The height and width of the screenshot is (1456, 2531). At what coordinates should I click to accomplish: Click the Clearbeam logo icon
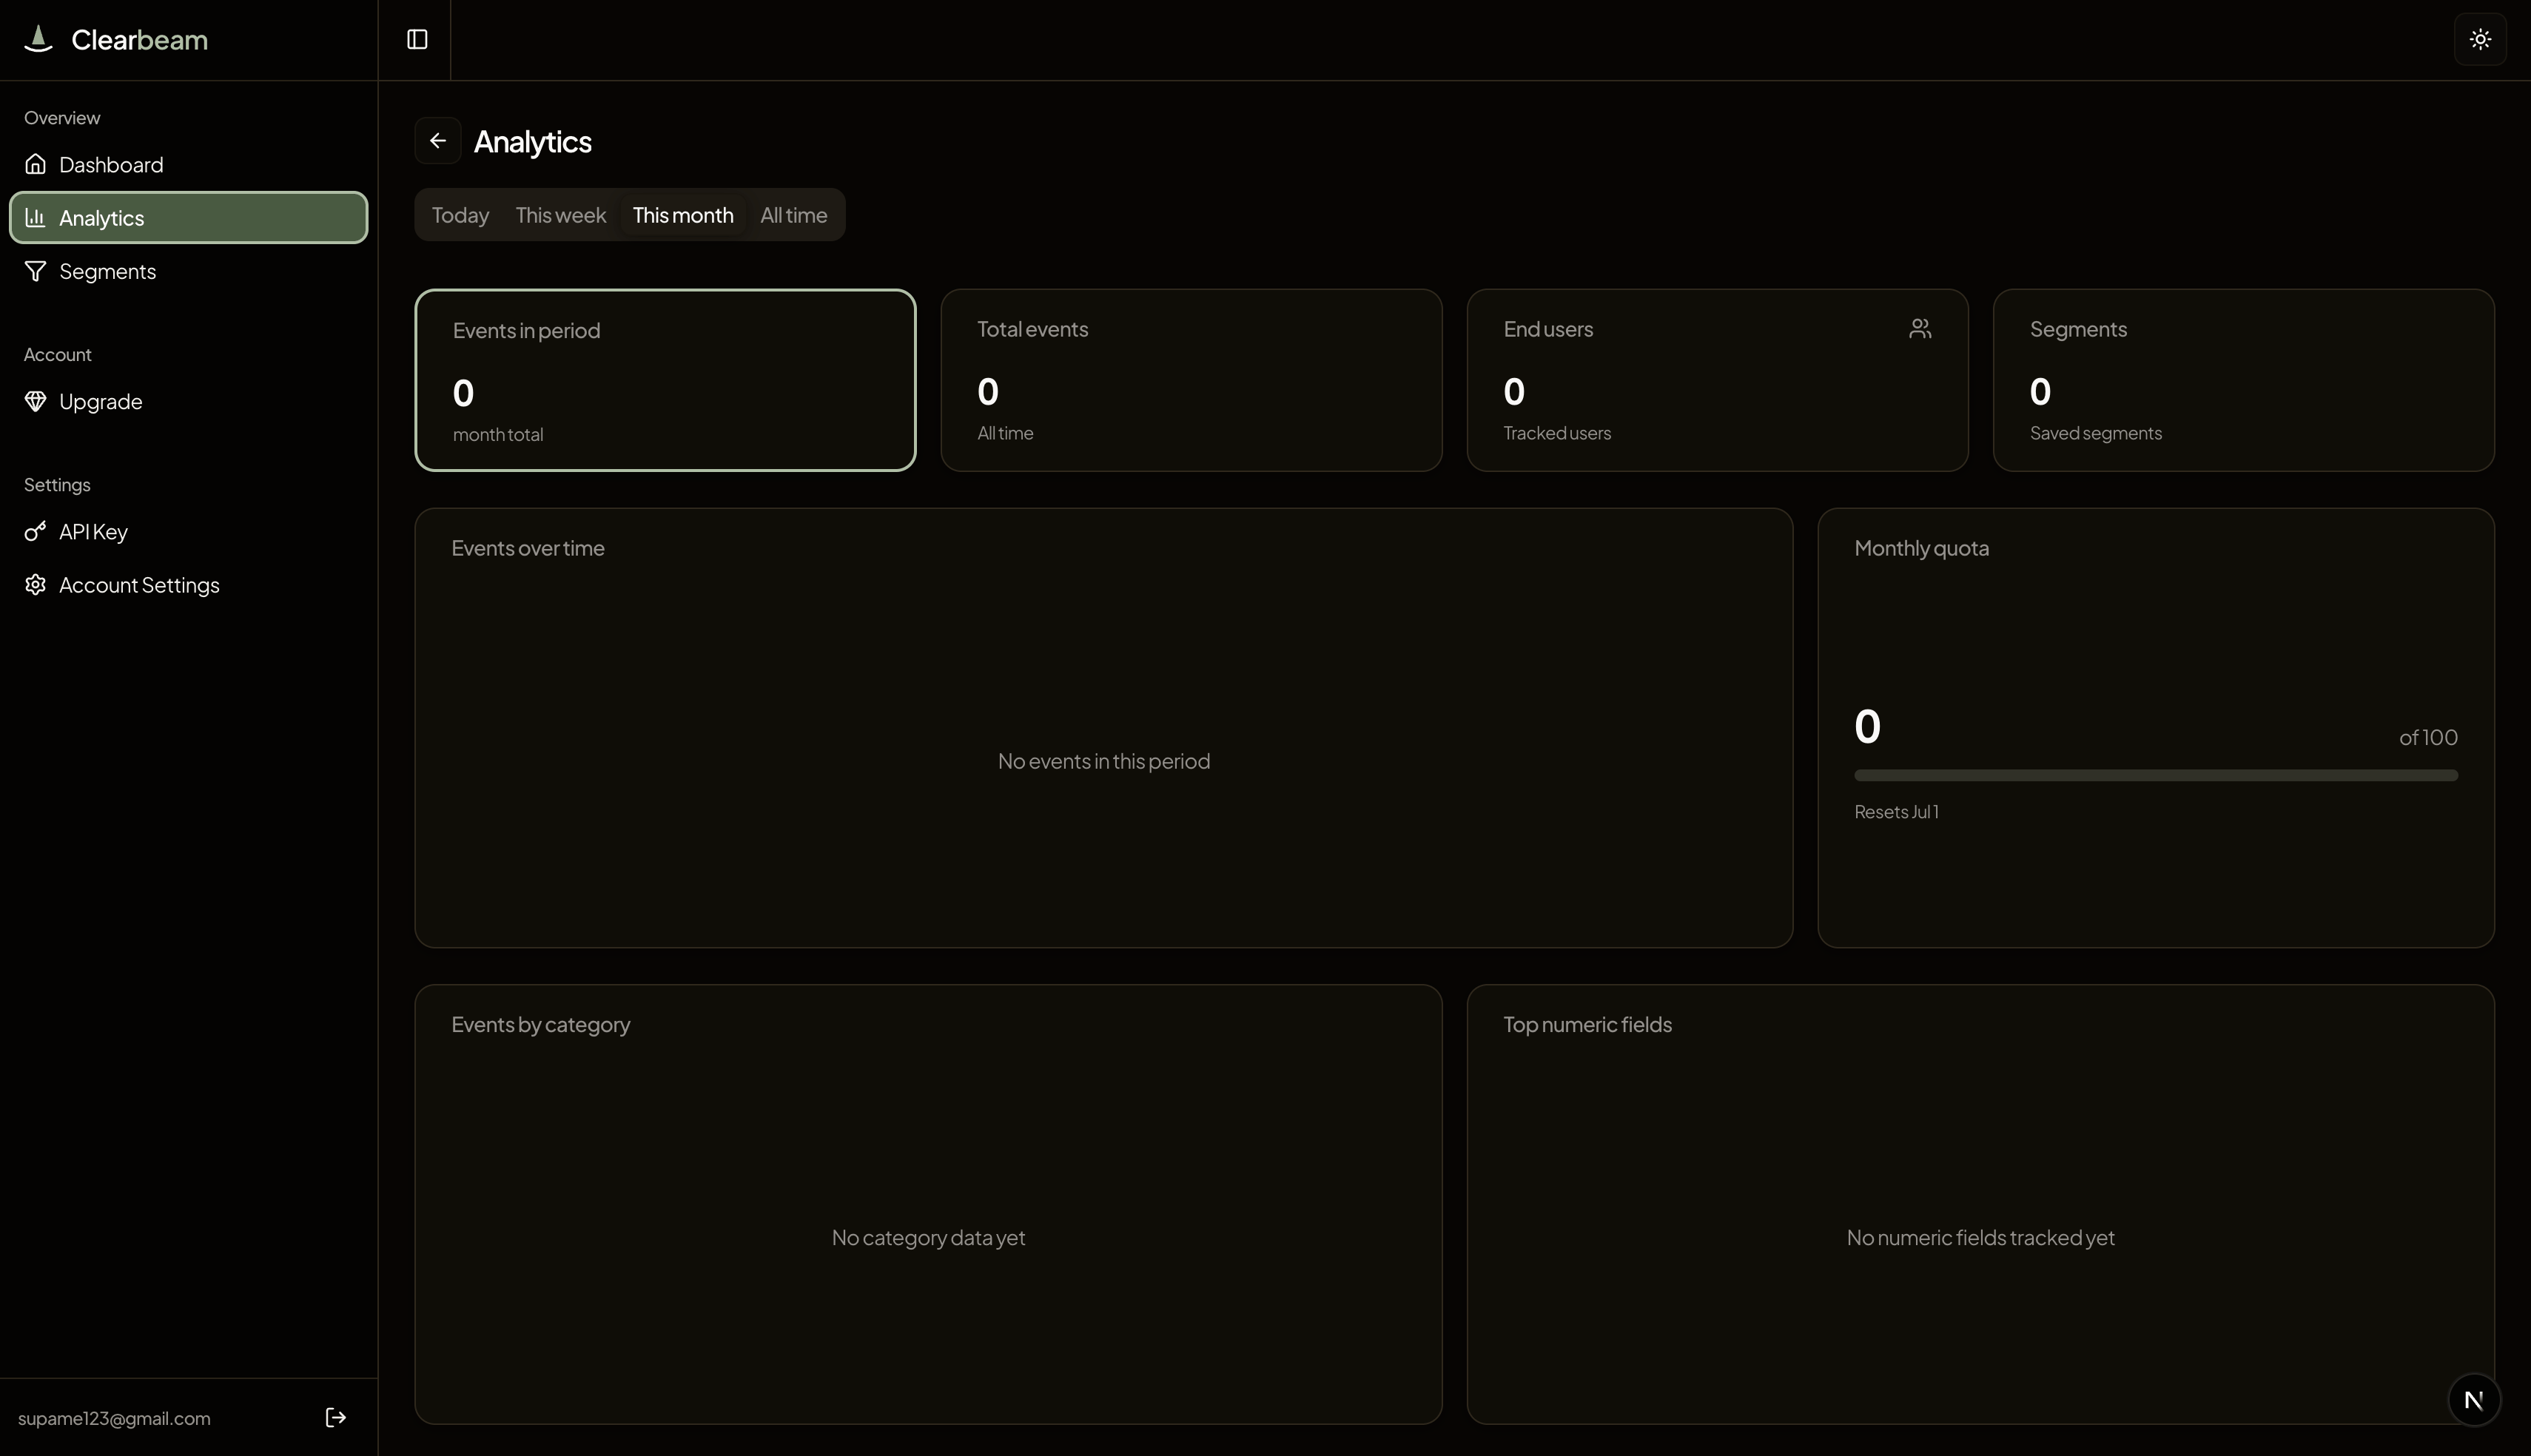[38, 39]
